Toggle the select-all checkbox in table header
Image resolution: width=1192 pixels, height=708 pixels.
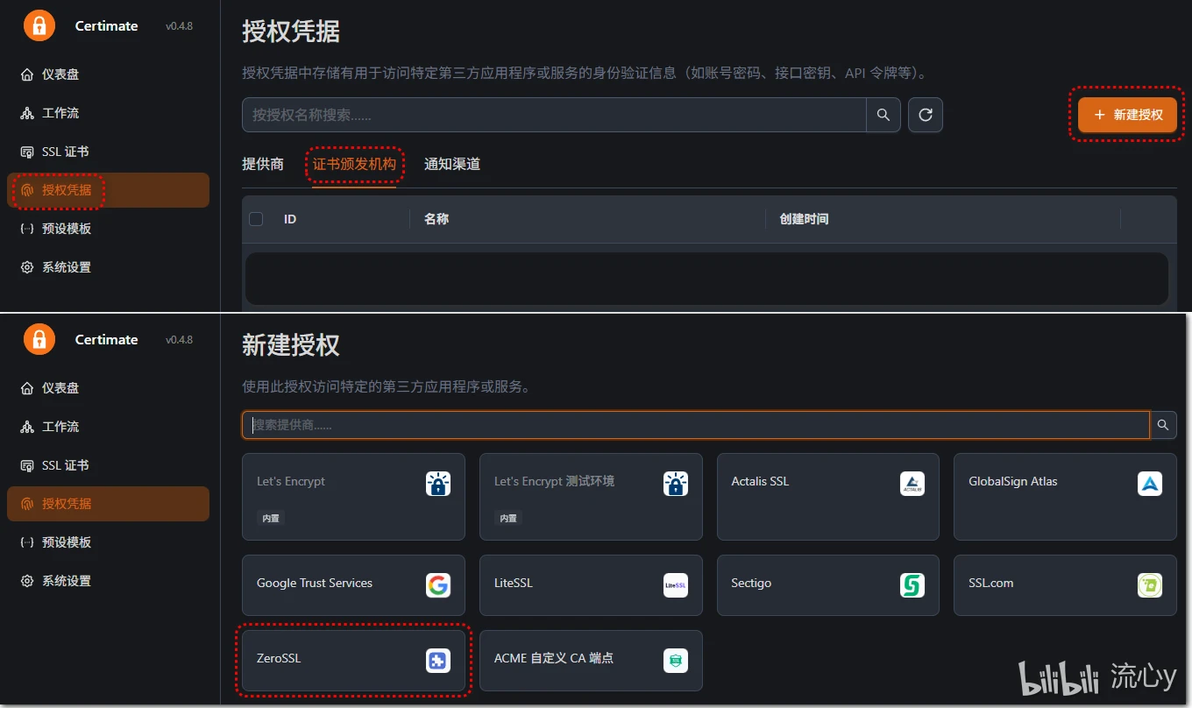(x=256, y=219)
